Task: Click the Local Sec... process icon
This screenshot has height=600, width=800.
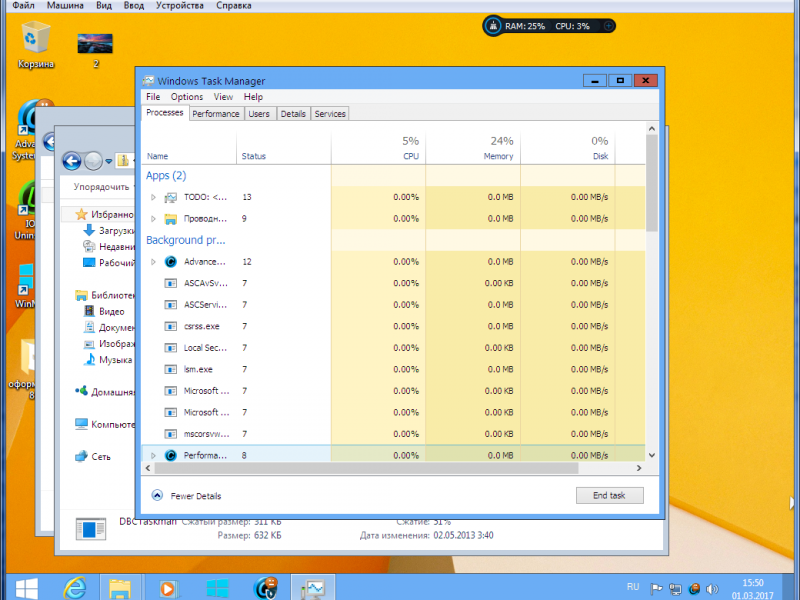Action: (x=170, y=348)
